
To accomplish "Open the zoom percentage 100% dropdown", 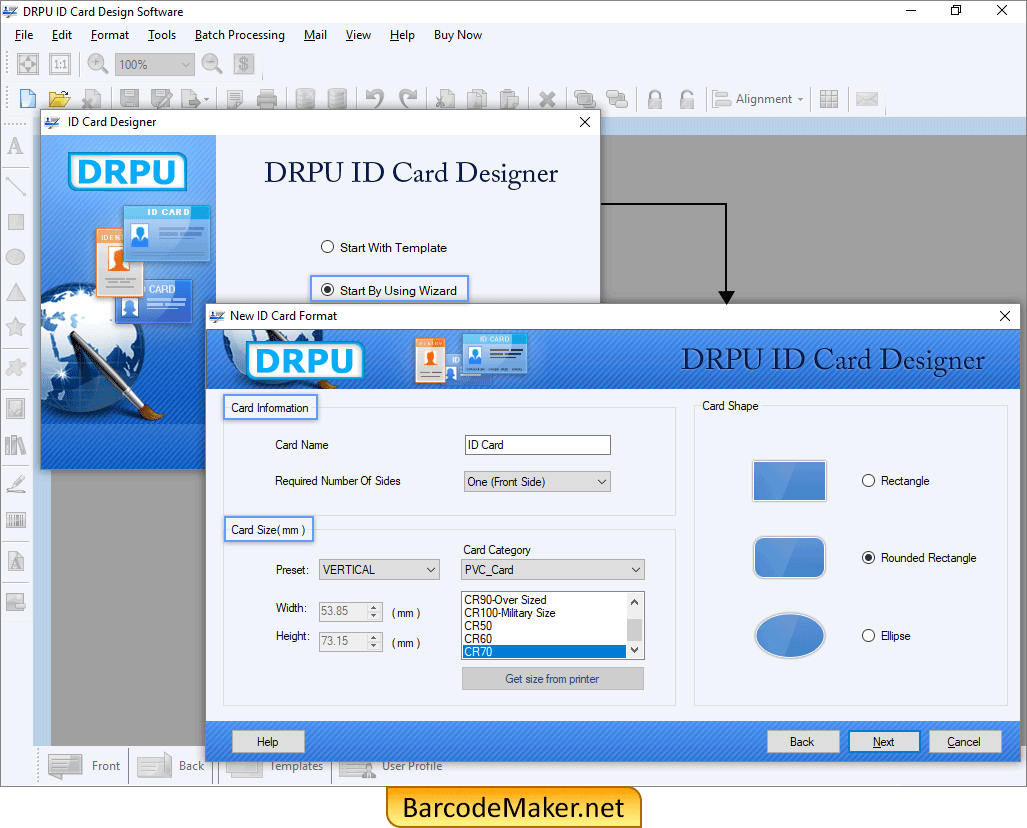I will 155,64.
